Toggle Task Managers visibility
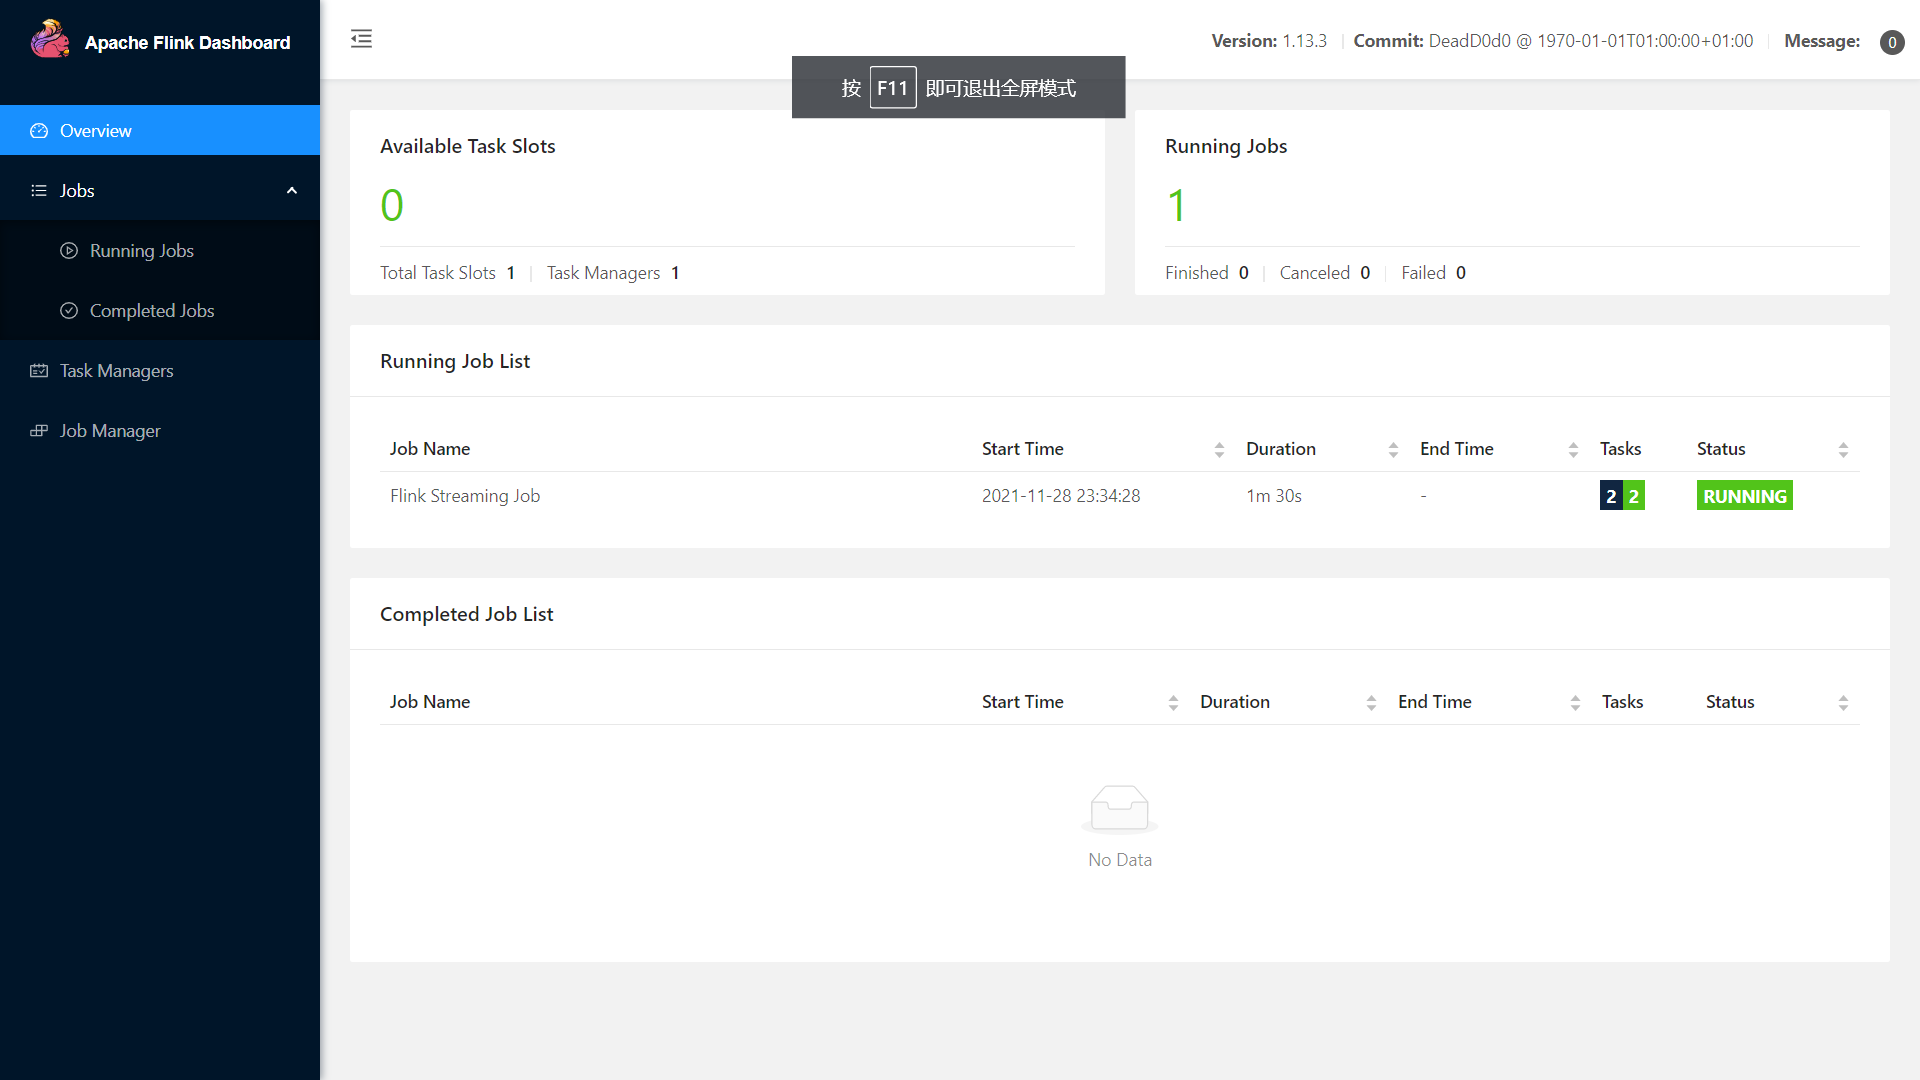The image size is (1920, 1080). click(x=160, y=371)
